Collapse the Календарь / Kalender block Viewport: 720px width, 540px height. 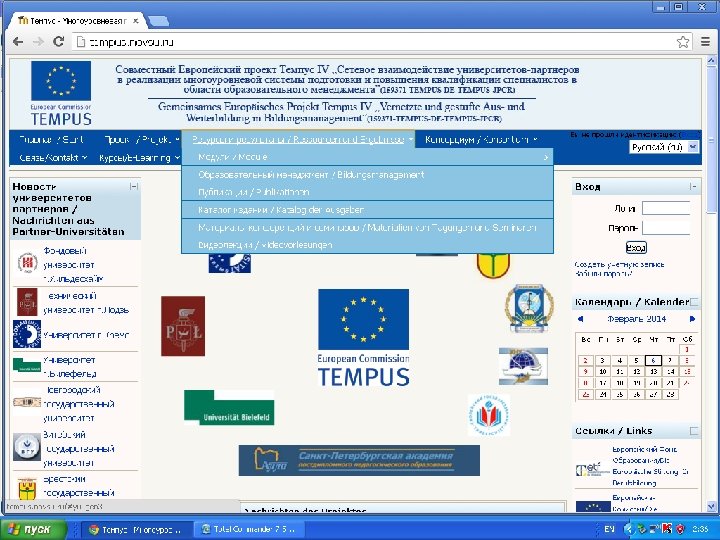pyautogui.click(x=694, y=302)
